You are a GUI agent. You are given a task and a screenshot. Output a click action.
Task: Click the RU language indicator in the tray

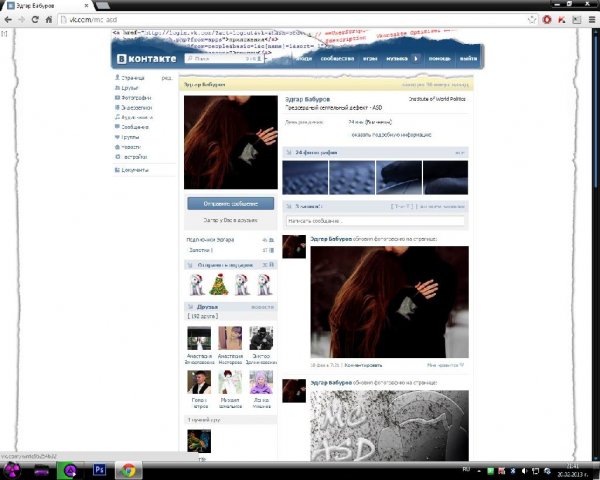pos(466,469)
